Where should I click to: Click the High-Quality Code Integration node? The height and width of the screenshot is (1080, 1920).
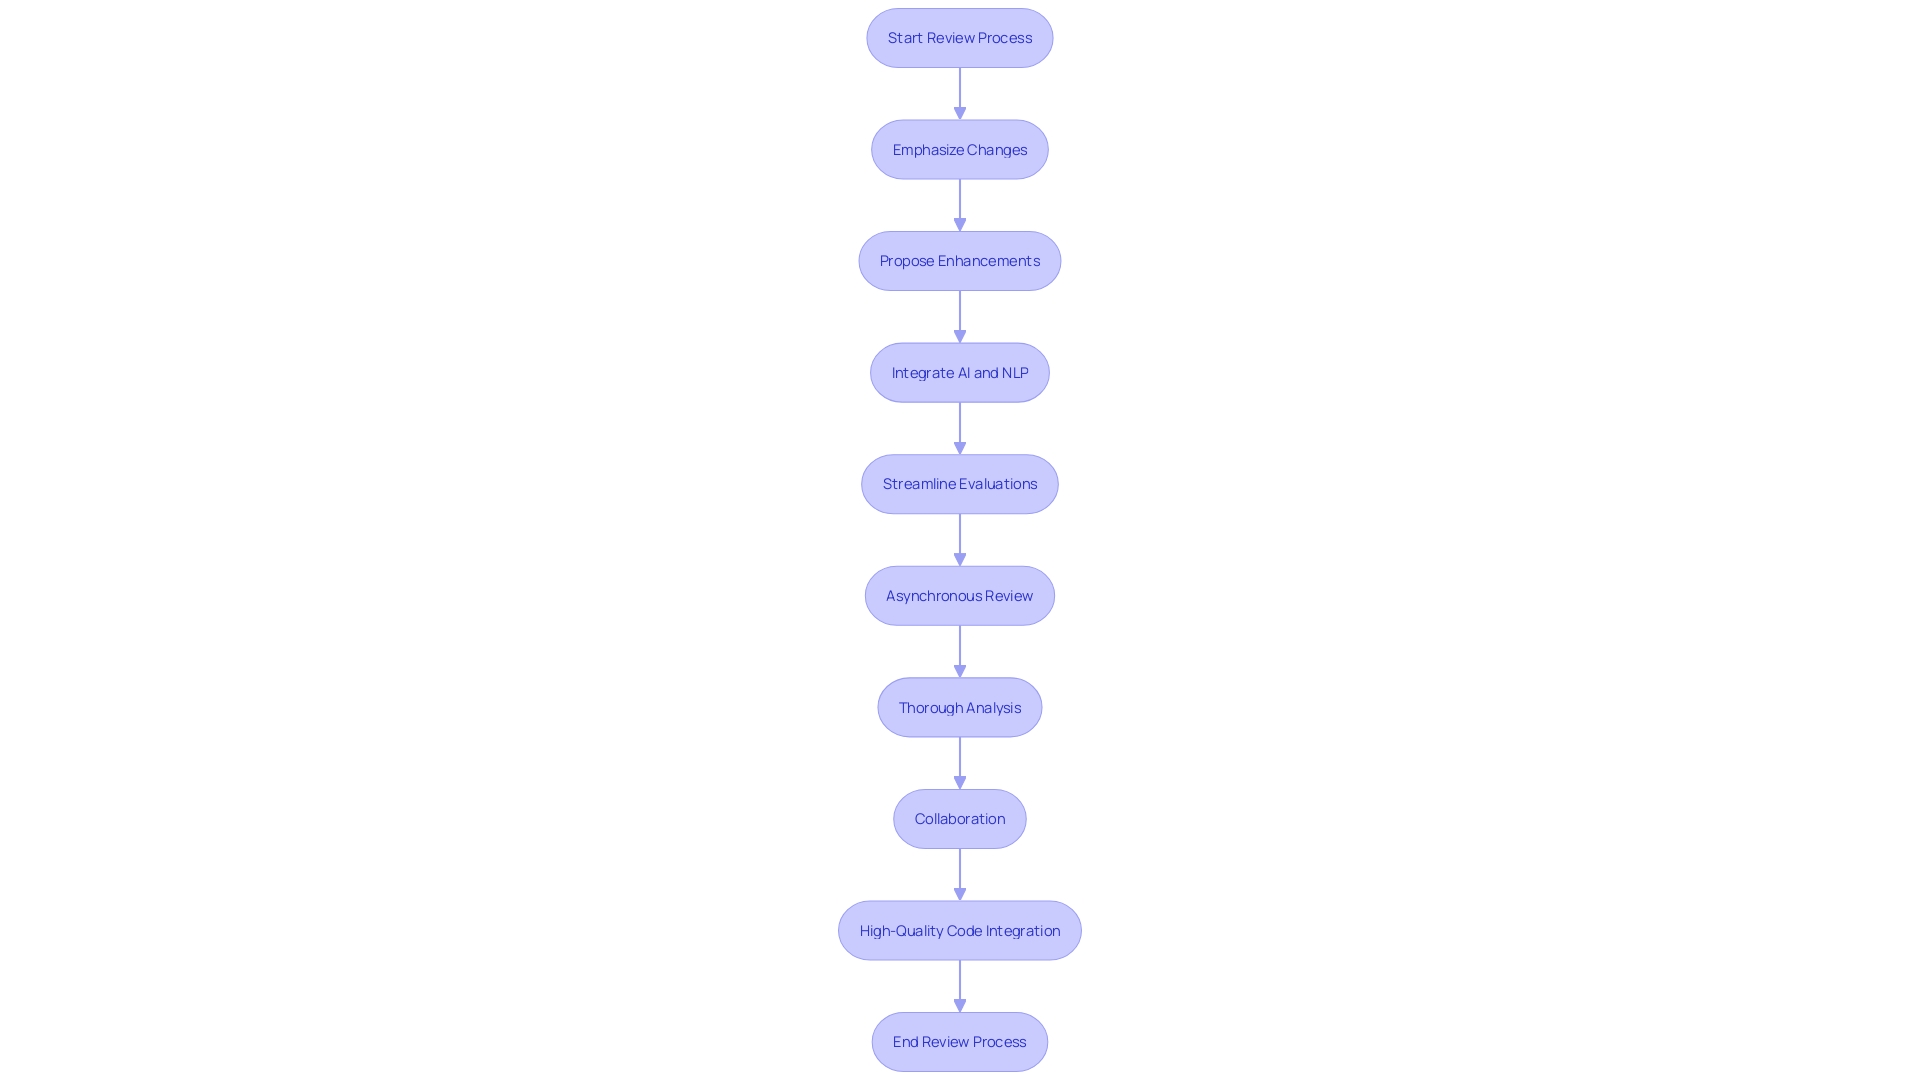tap(960, 930)
